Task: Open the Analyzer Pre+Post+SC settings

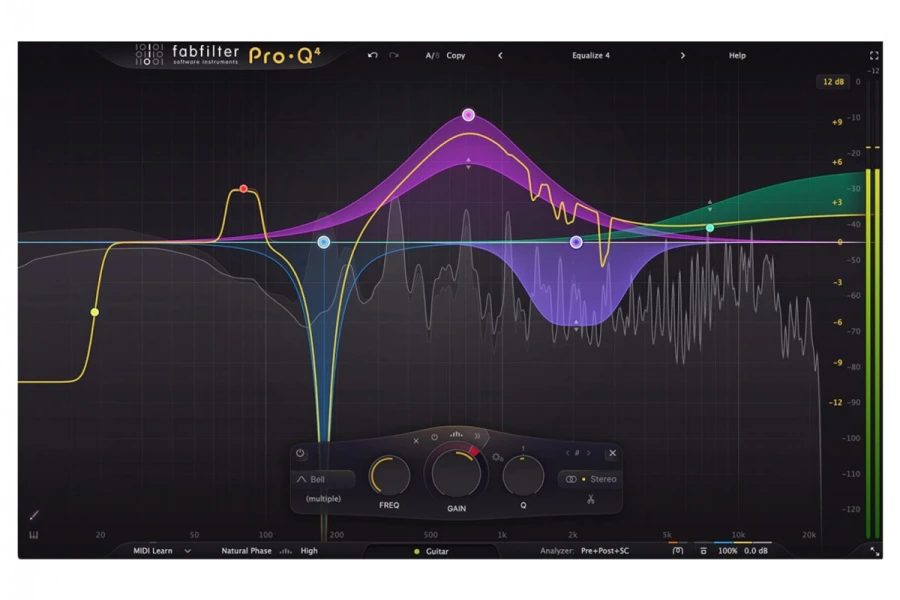Action: (605, 551)
